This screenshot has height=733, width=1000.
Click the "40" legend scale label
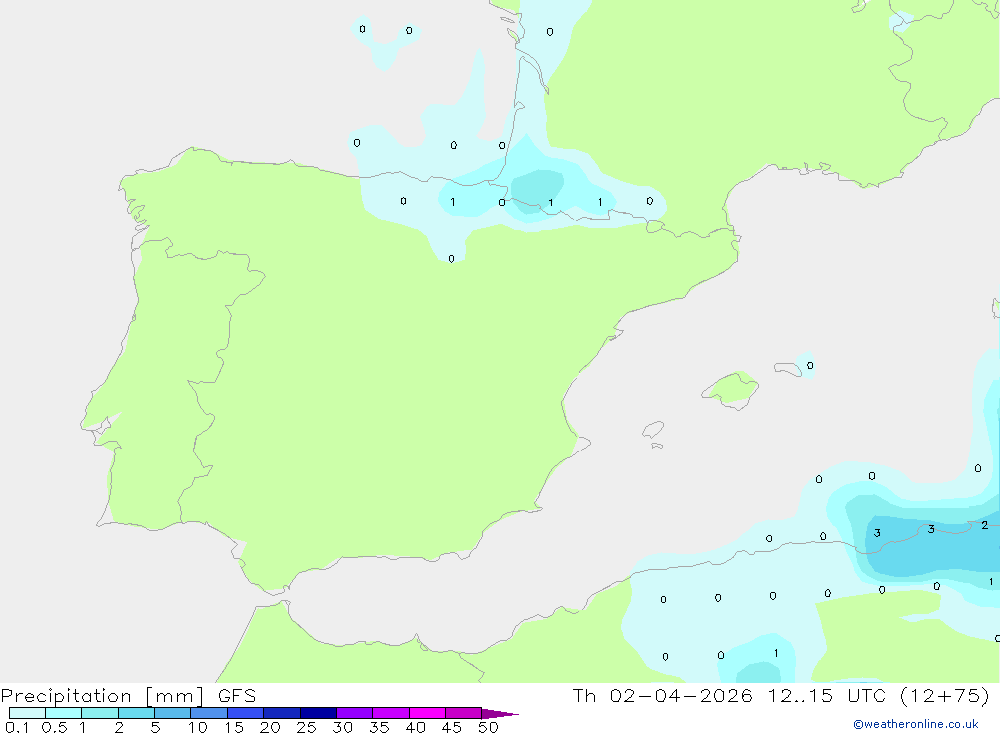click(x=416, y=727)
